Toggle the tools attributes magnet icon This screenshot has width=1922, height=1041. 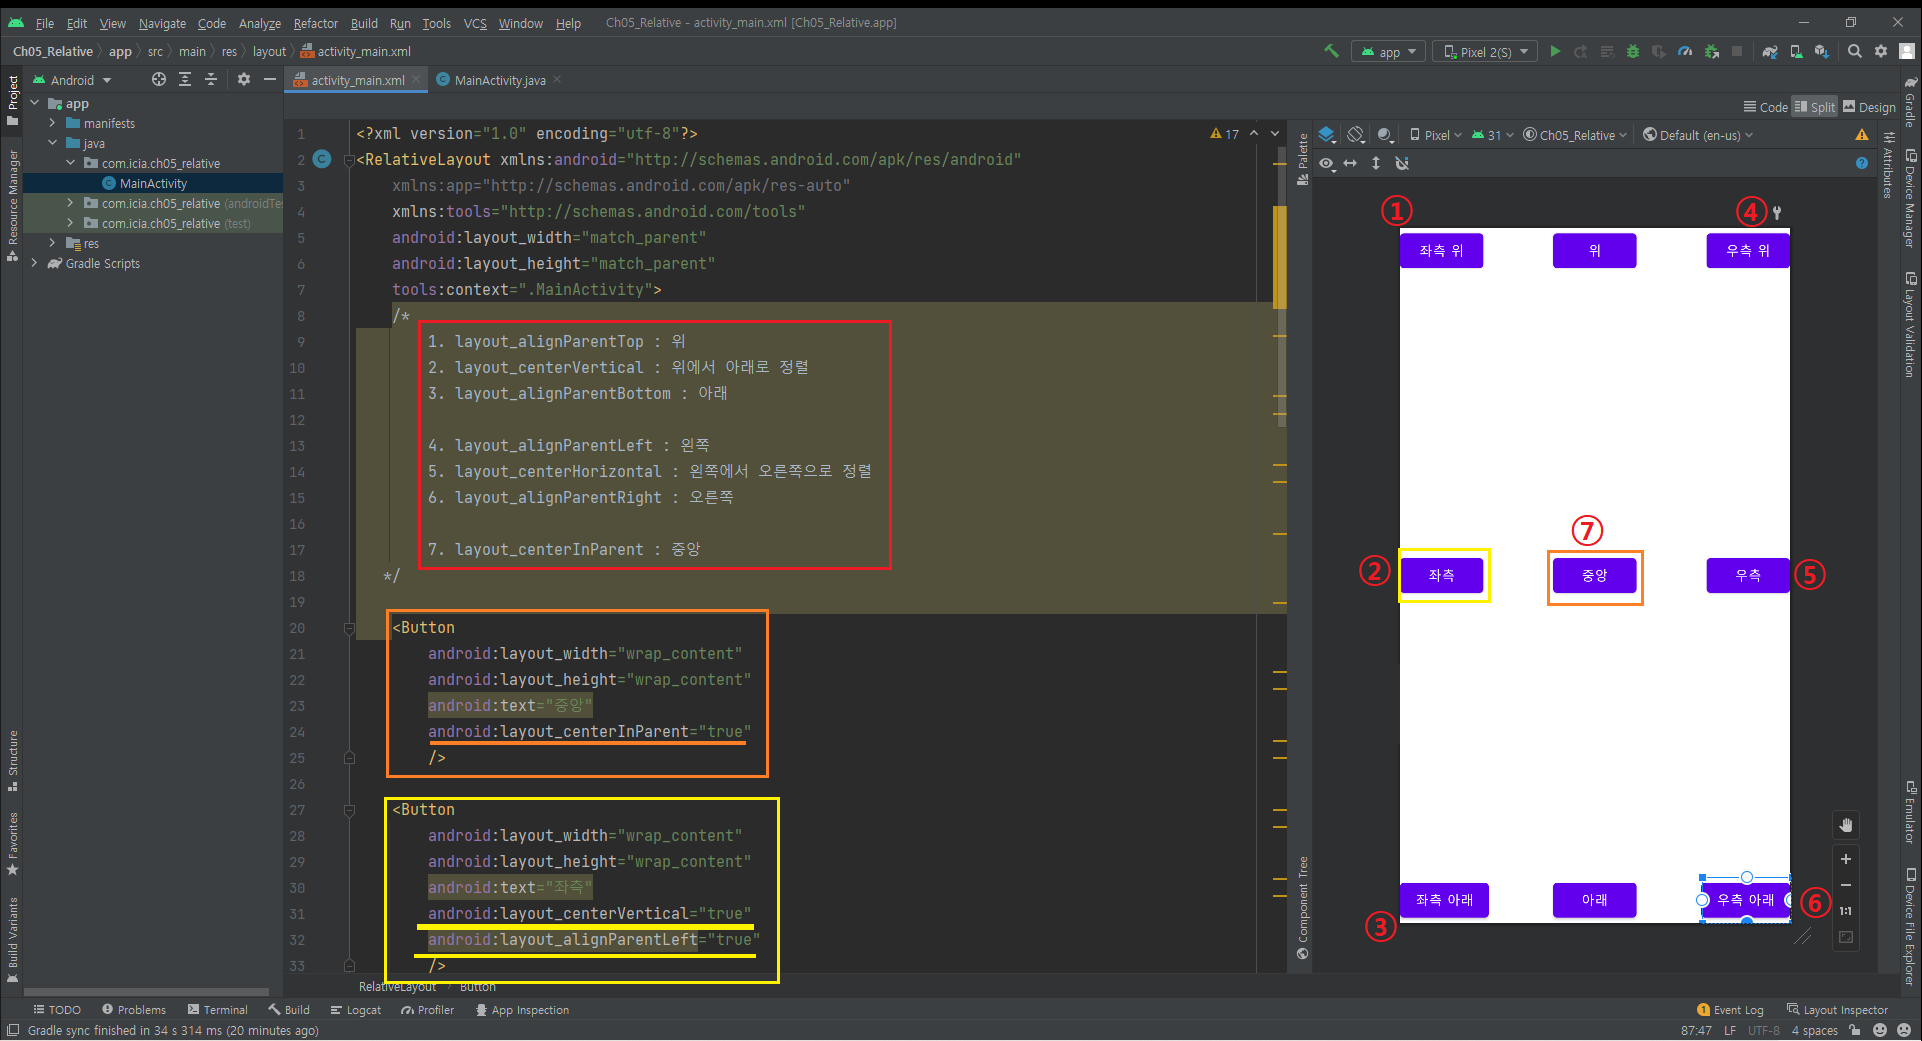(1402, 163)
